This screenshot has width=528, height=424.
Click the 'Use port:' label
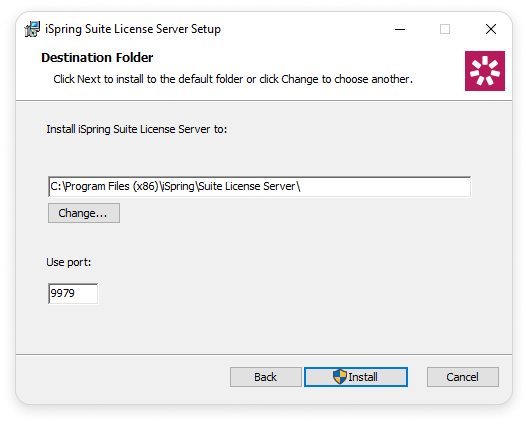pyautogui.click(x=69, y=262)
